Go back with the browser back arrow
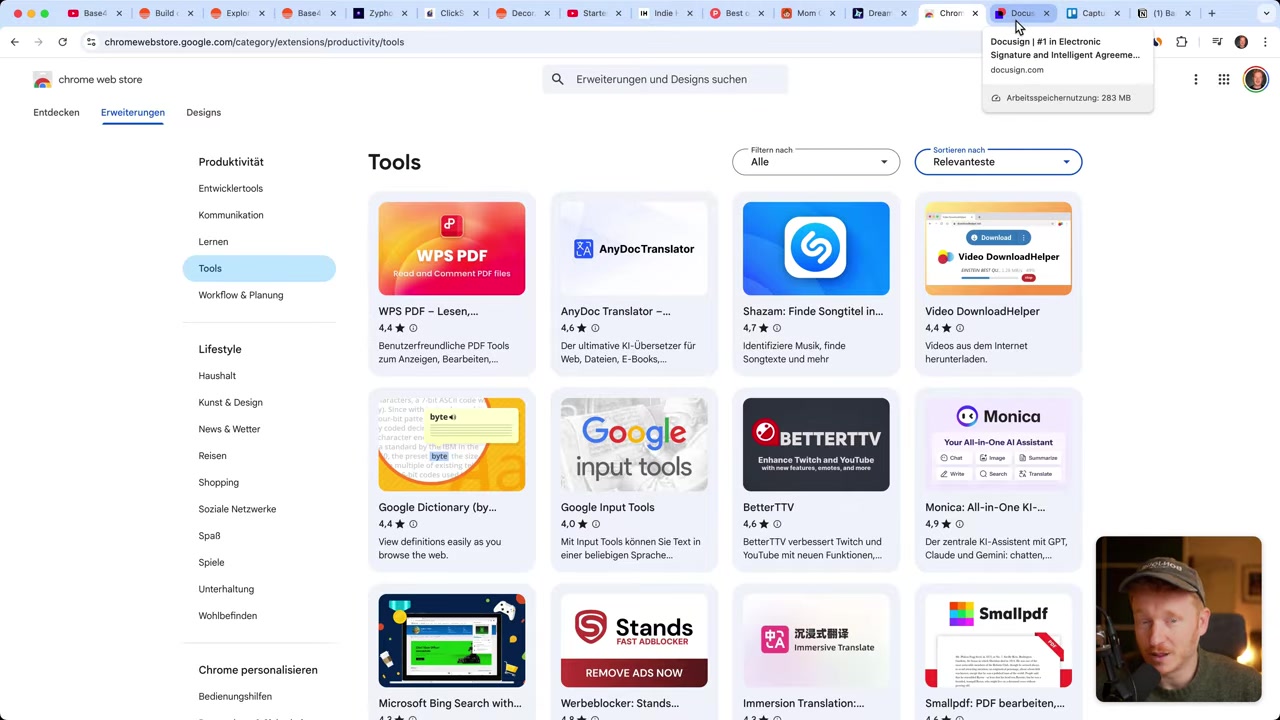This screenshot has width=1280, height=720. [x=15, y=42]
